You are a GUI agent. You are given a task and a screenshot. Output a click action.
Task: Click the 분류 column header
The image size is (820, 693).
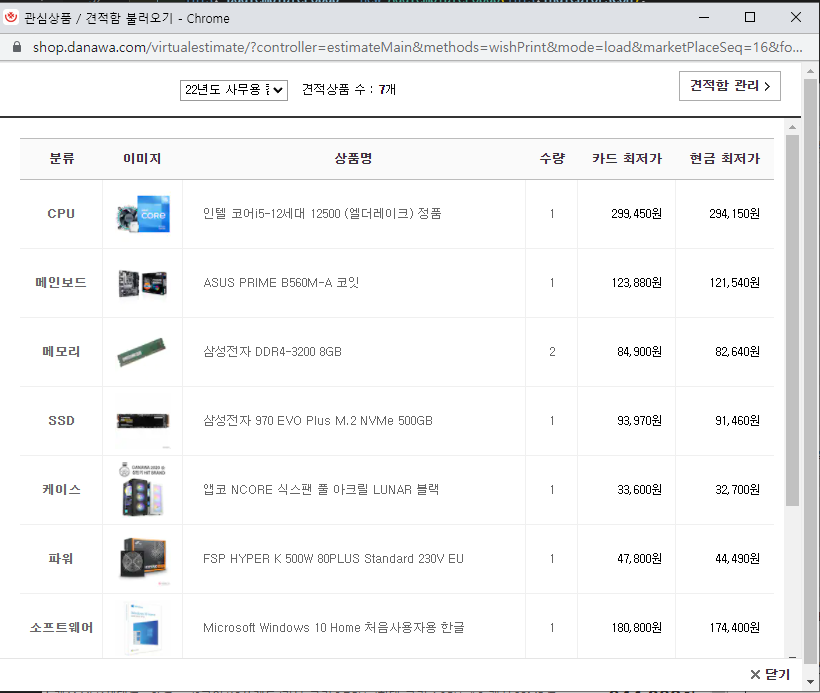click(62, 158)
